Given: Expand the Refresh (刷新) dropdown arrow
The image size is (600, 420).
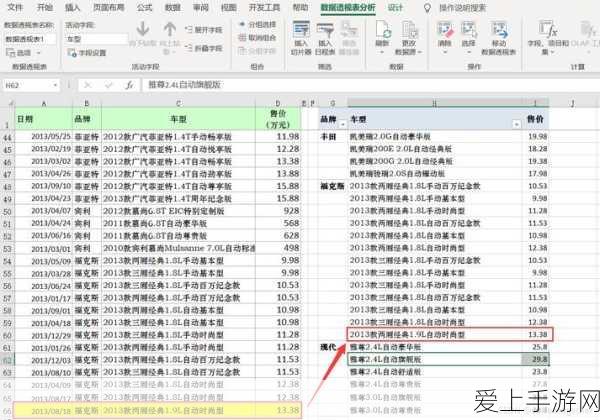Looking at the screenshot, I should (382, 52).
